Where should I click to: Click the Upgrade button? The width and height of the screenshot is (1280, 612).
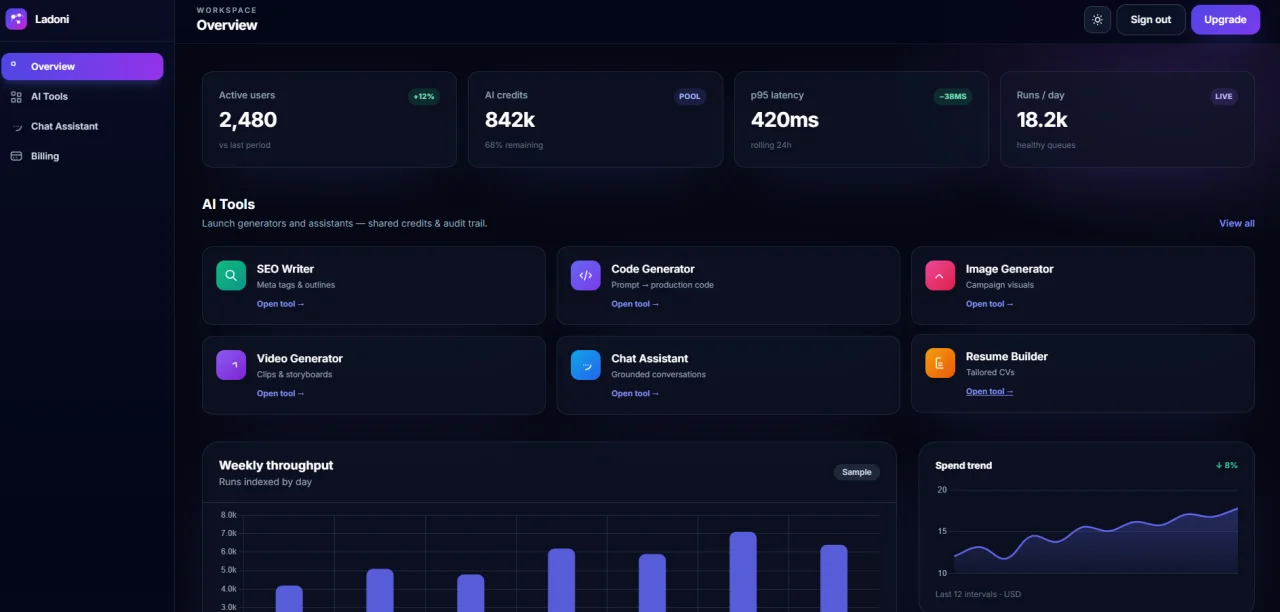[x=1225, y=20]
